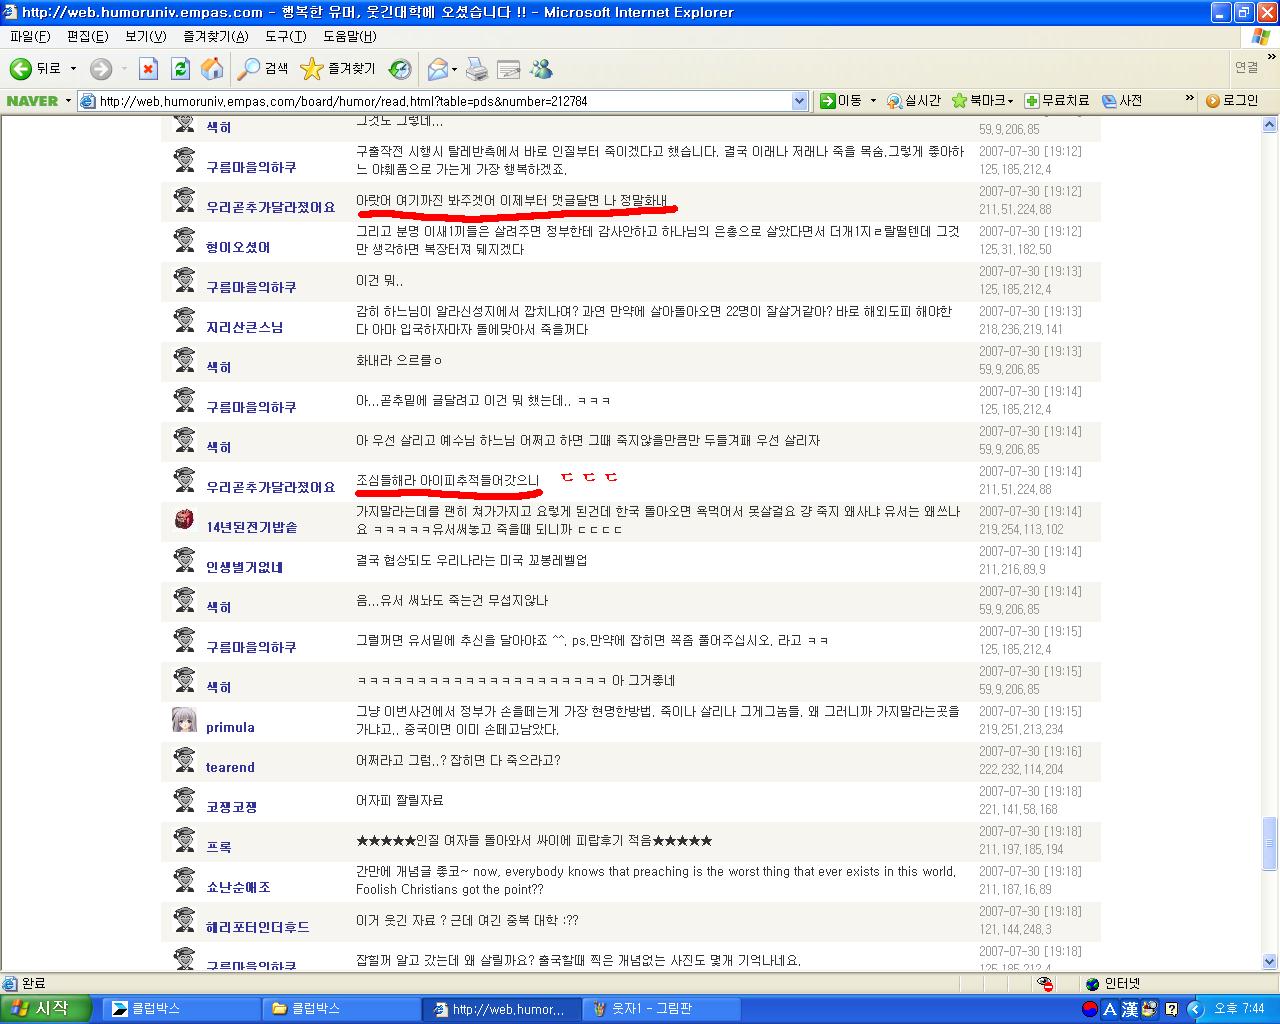The image size is (1280, 1024).
Task: Click the Messenger people icon
Action: point(541,69)
